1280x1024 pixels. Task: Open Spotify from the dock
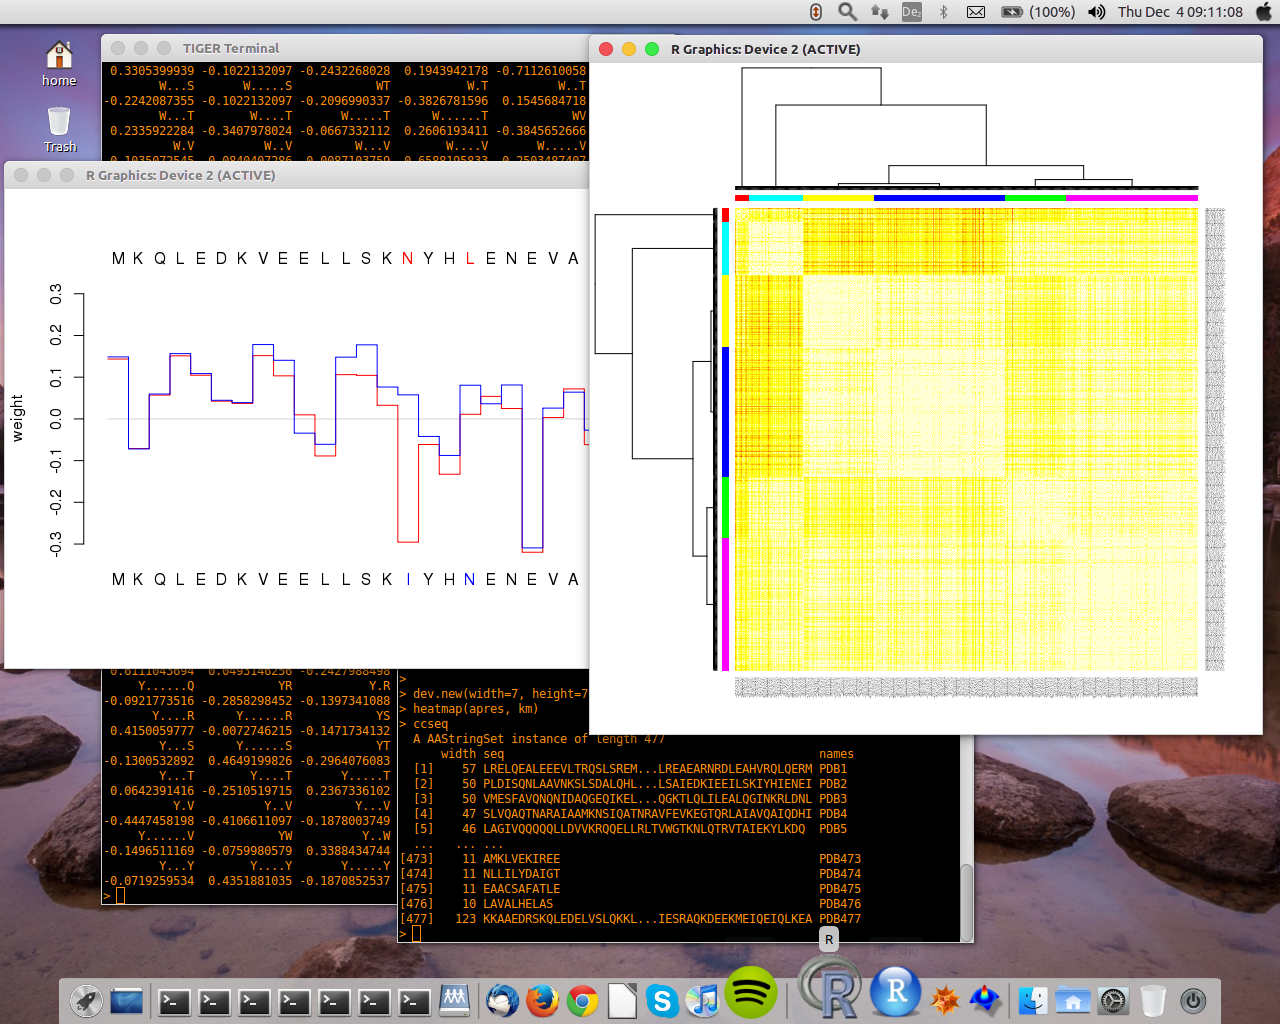pos(750,993)
